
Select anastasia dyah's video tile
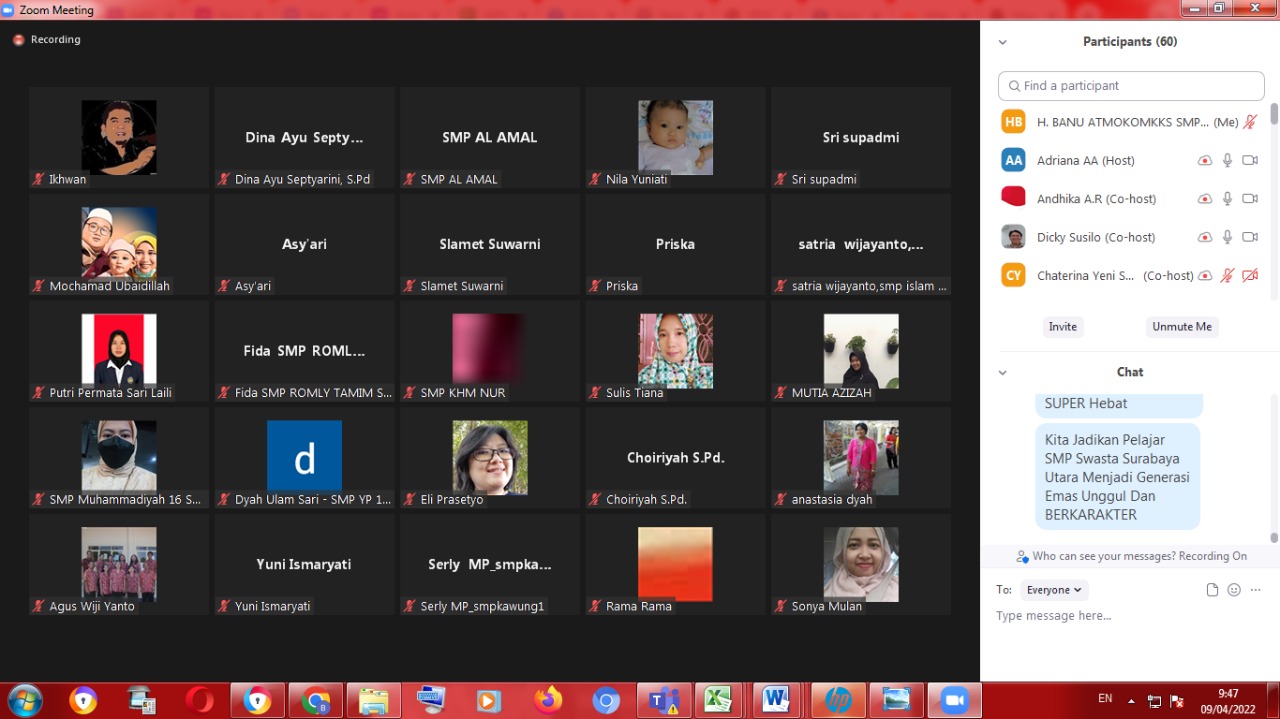[861, 458]
